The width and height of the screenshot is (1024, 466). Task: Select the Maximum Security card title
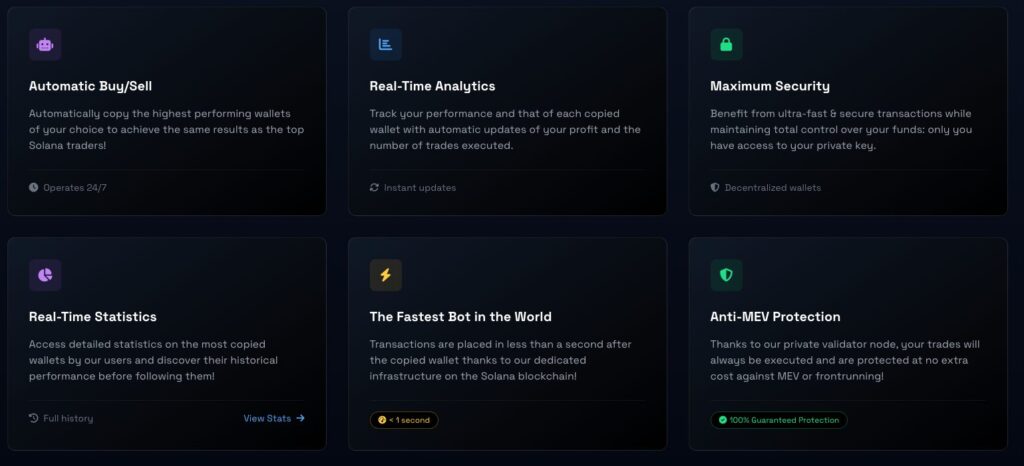click(x=770, y=86)
